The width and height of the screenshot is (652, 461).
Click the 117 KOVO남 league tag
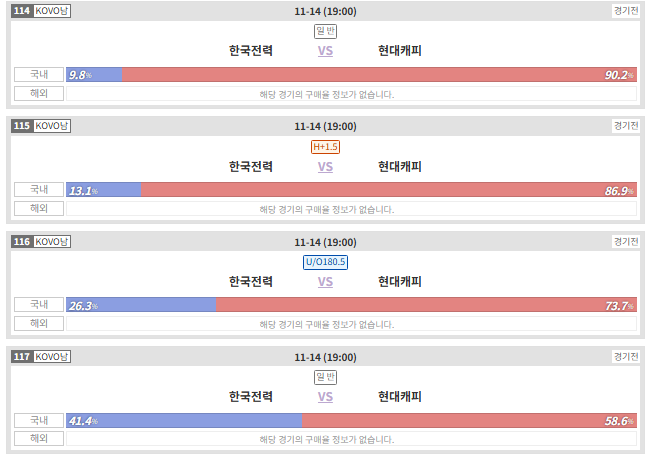tap(41, 357)
